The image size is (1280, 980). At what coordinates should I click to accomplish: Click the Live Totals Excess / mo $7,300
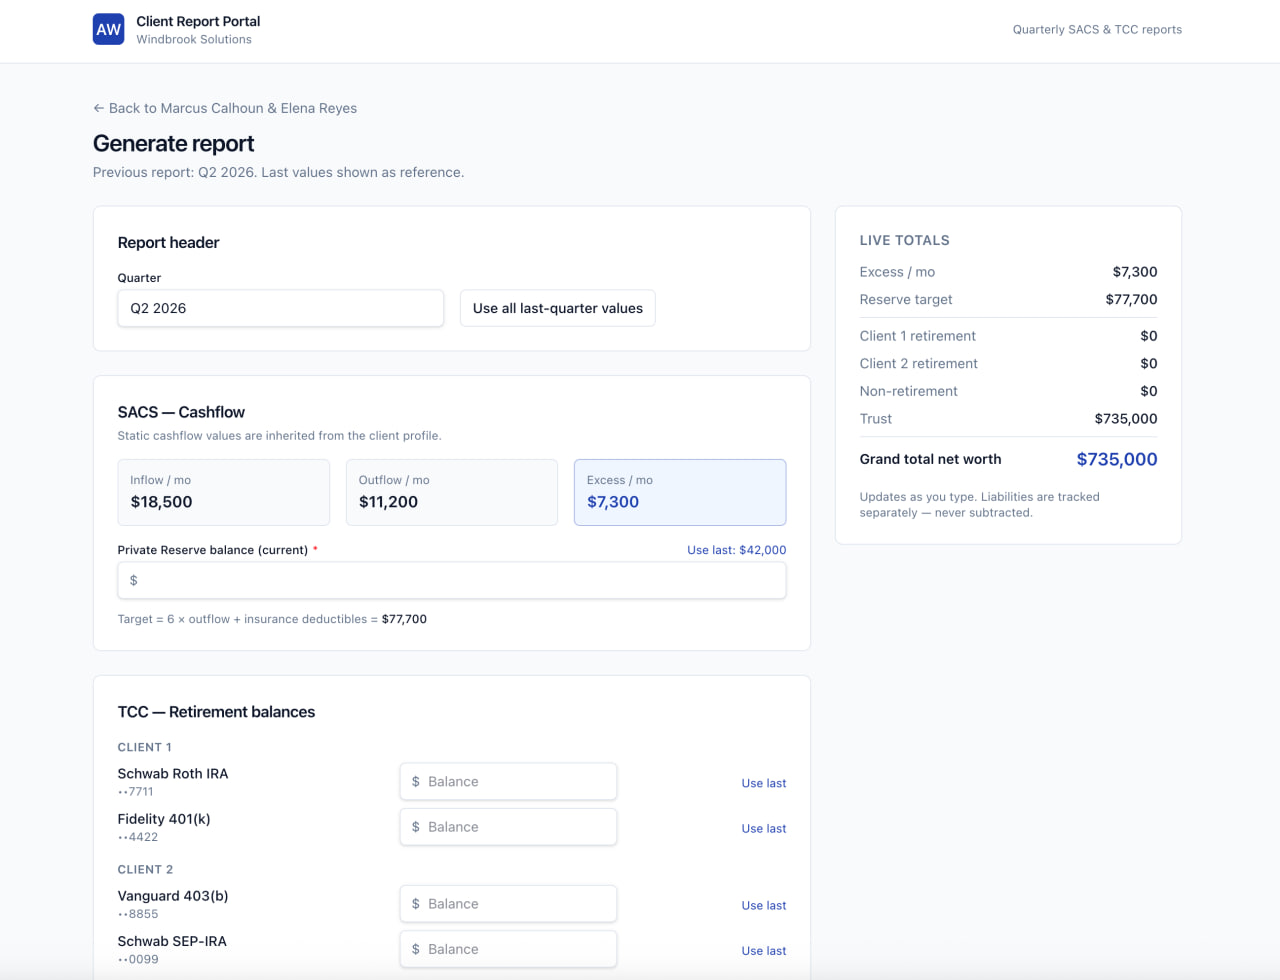click(1135, 272)
